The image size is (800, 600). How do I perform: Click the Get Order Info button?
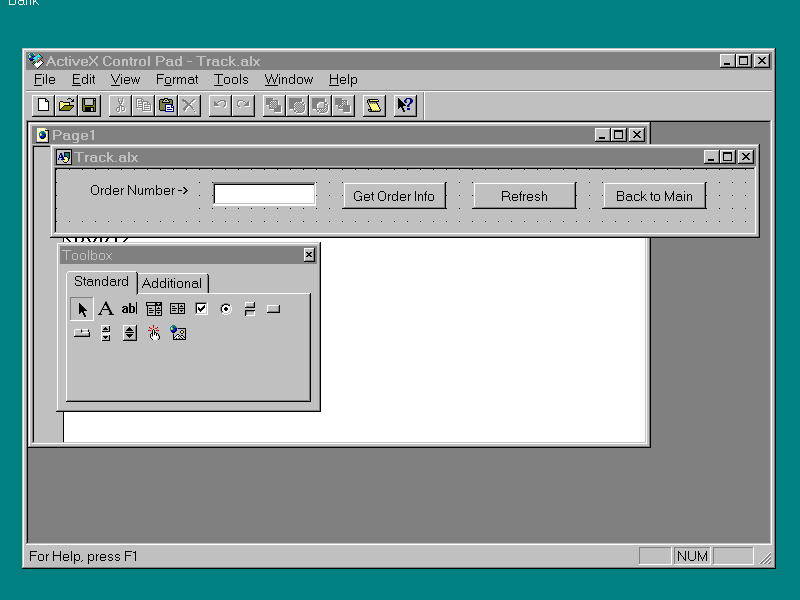click(x=394, y=196)
